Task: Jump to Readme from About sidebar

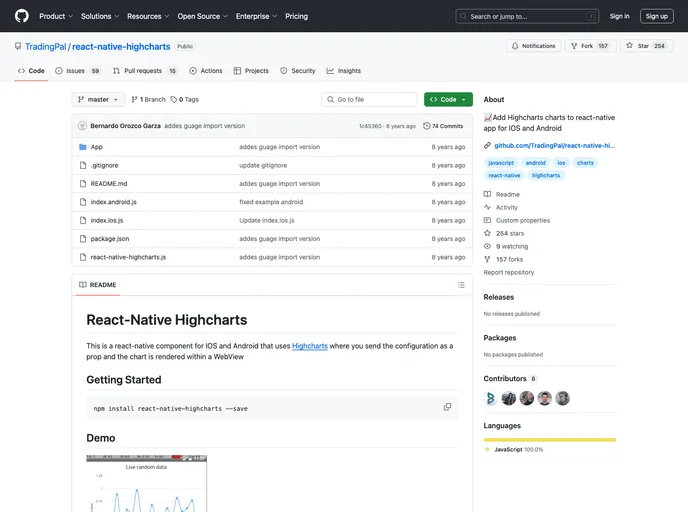Action: [x=502, y=194]
